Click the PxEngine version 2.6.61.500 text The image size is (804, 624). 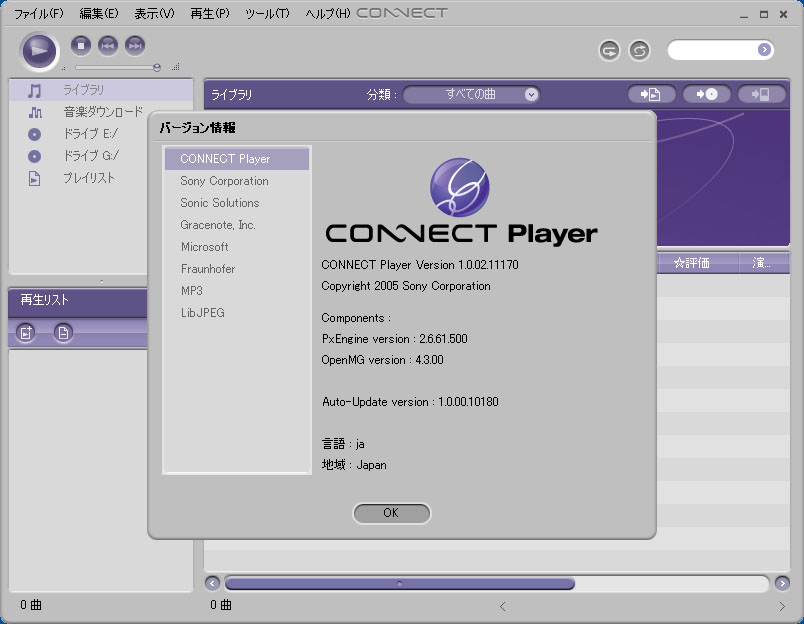click(x=394, y=339)
